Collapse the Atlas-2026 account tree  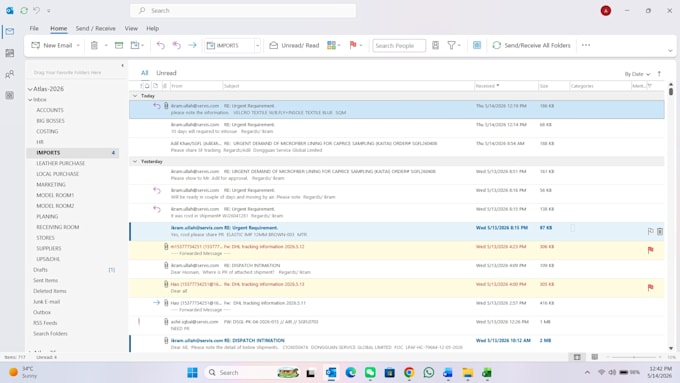(30, 89)
